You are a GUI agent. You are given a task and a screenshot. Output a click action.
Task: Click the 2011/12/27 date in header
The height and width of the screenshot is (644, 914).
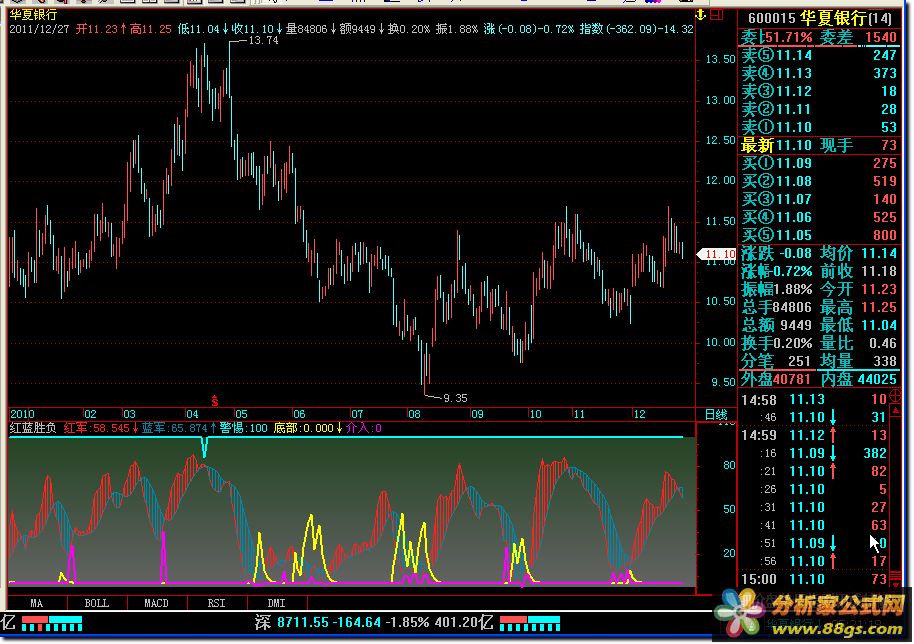(x=40, y=29)
